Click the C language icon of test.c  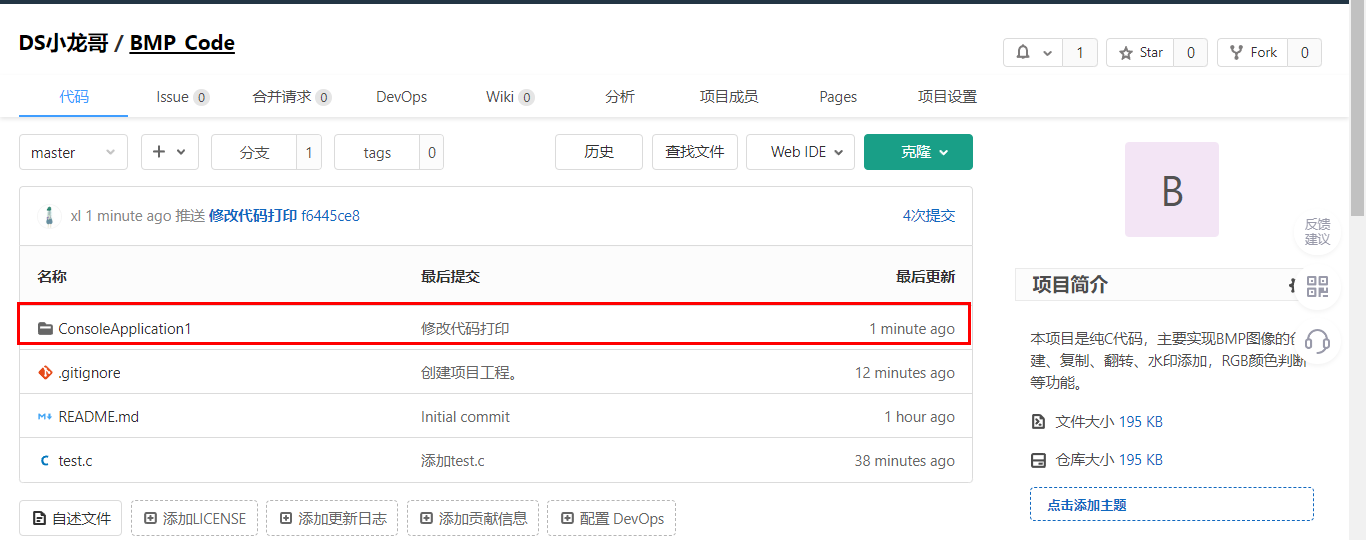click(45, 461)
